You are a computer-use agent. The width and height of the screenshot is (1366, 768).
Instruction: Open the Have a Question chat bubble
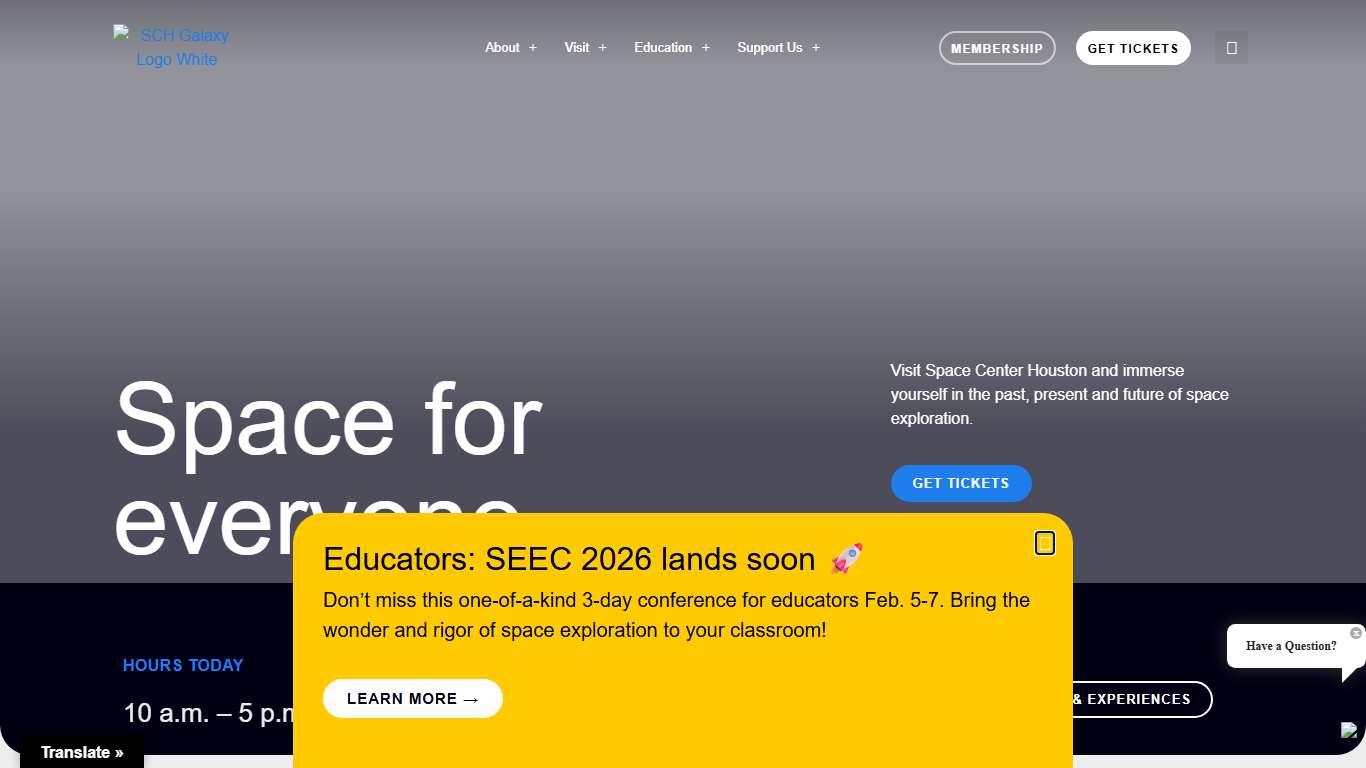pyautogui.click(x=1290, y=646)
